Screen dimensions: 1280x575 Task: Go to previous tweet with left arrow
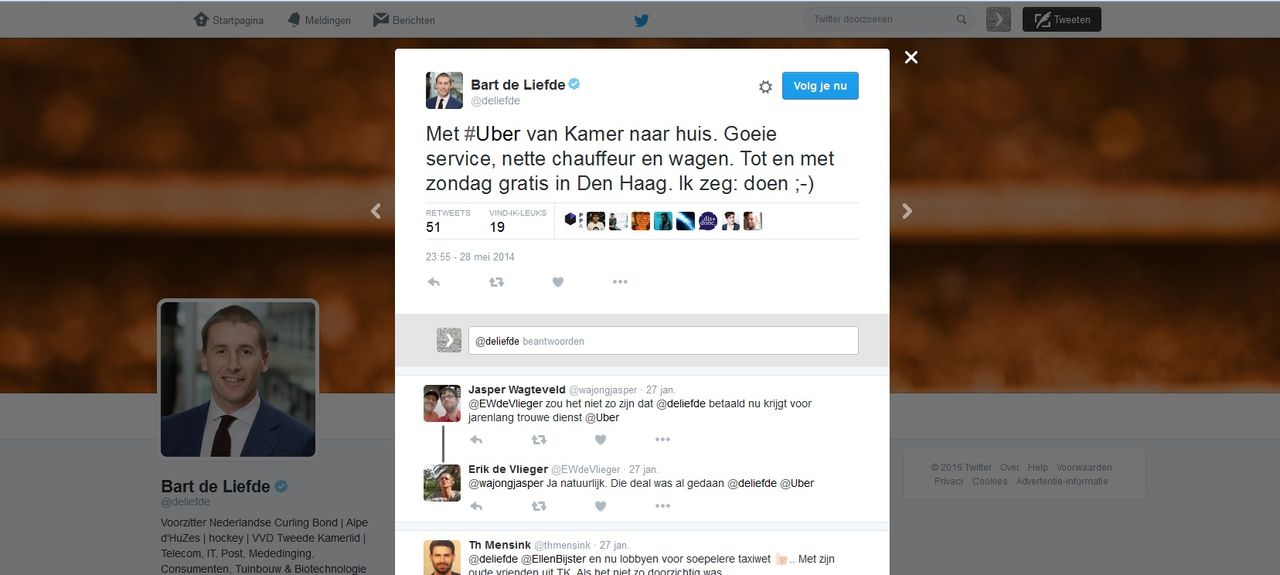pyautogui.click(x=376, y=211)
